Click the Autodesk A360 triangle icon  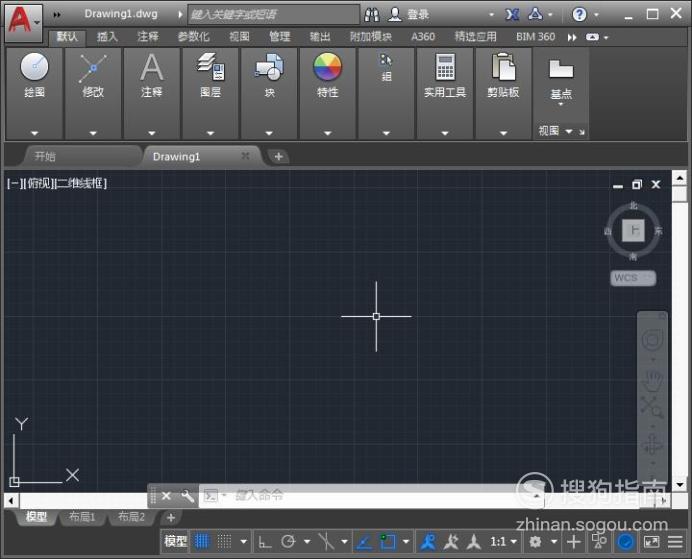[x=535, y=15]
